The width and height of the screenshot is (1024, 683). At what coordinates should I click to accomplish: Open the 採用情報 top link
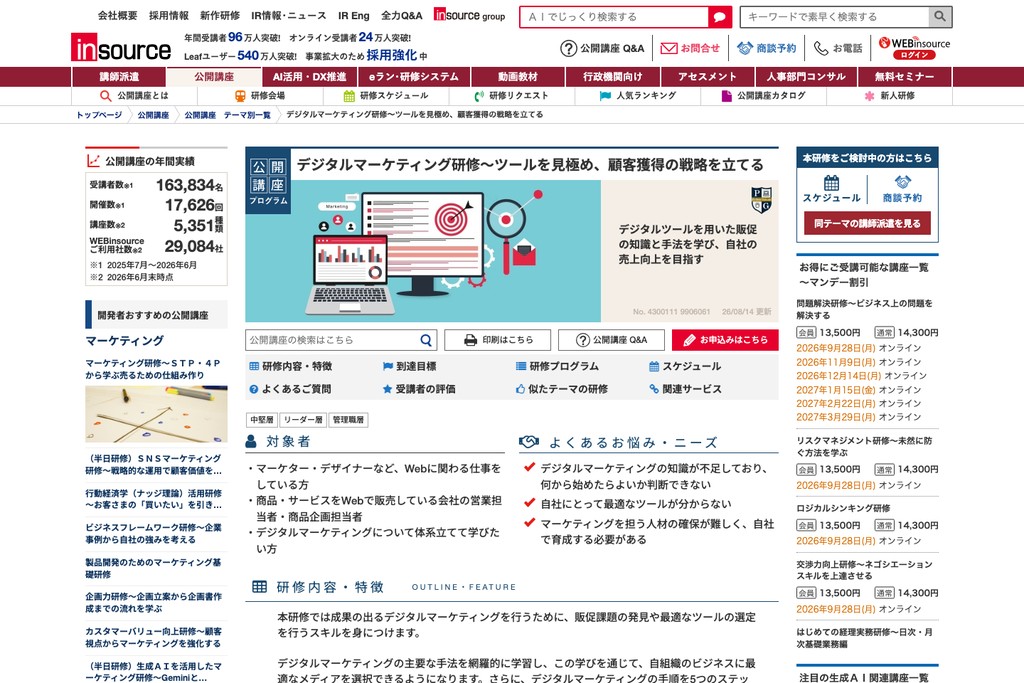click(x=168, y=16)
